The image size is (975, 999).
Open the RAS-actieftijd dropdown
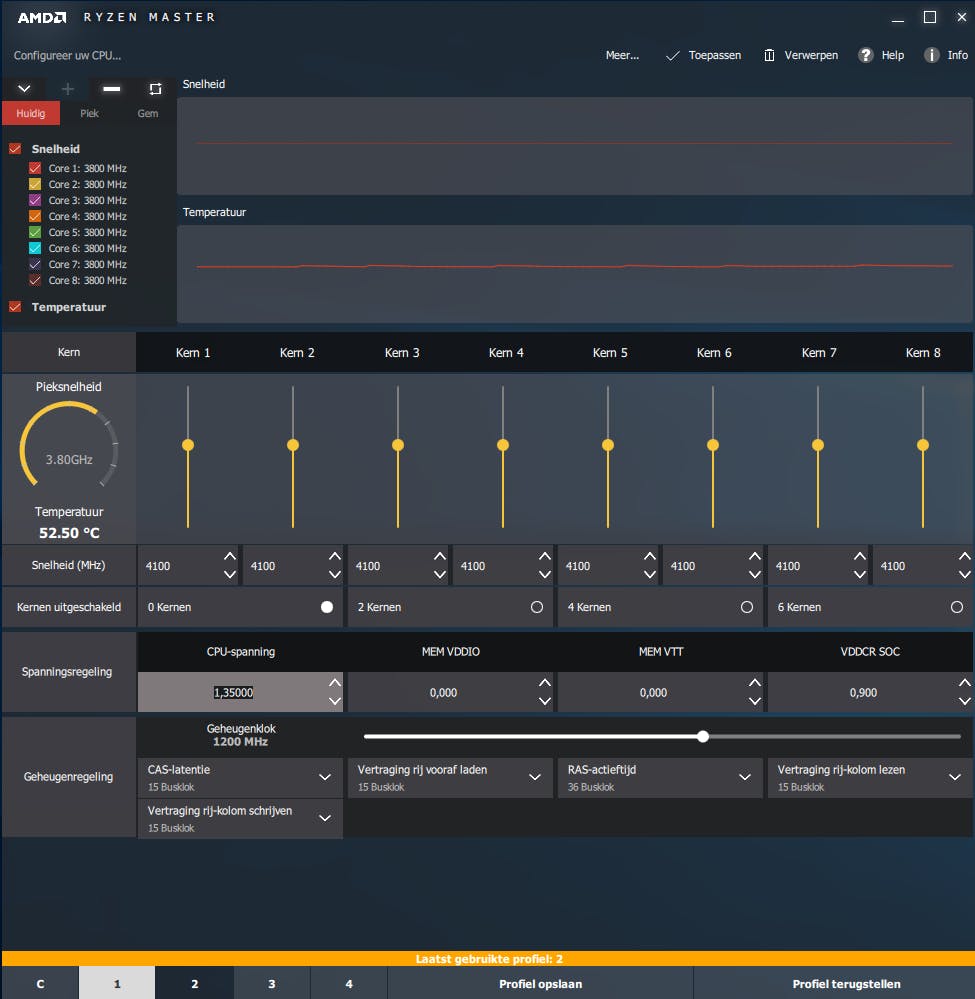point(744,777)
